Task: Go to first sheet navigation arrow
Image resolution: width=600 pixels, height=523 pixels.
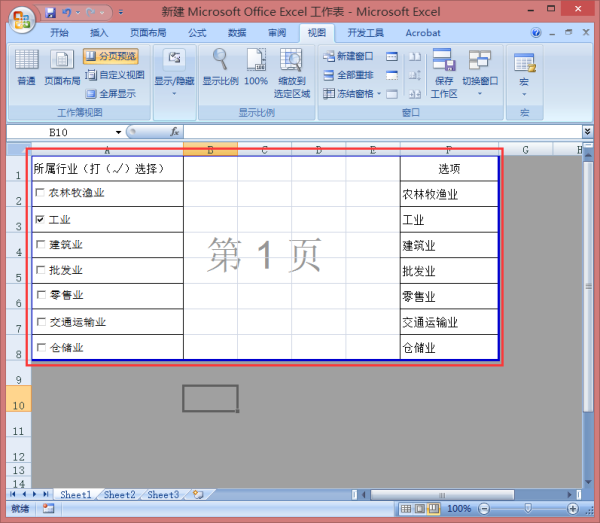Action: click(x=13, y=494)
